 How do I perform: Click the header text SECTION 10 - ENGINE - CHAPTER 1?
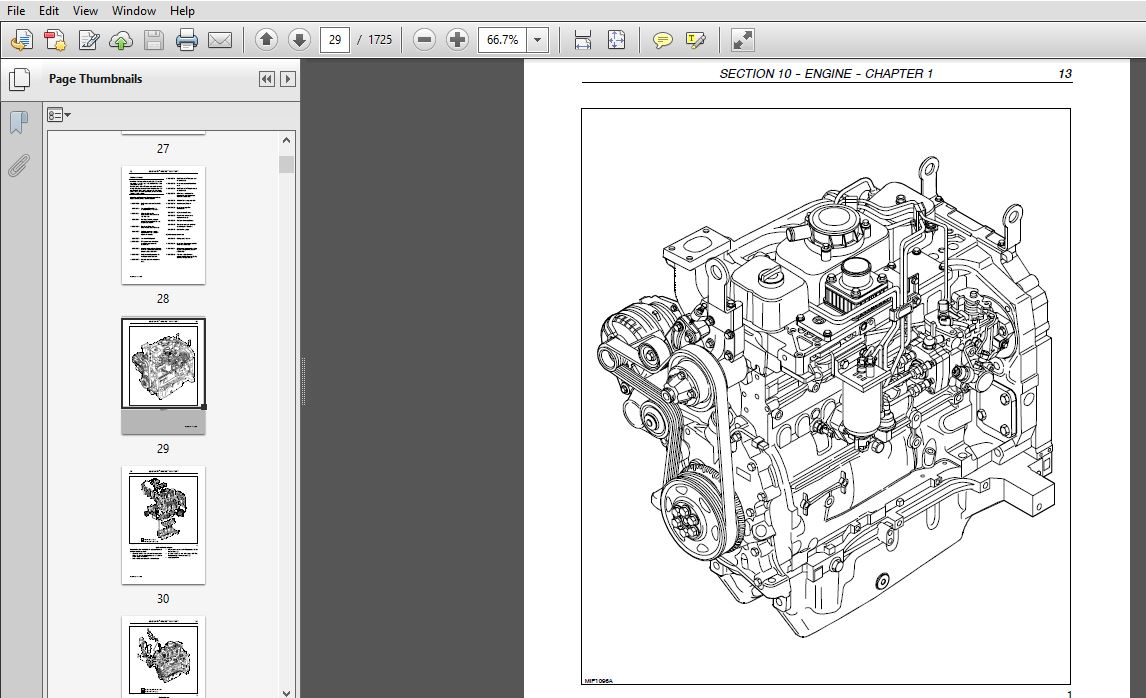pyautogui.click(x=826, y=74)
